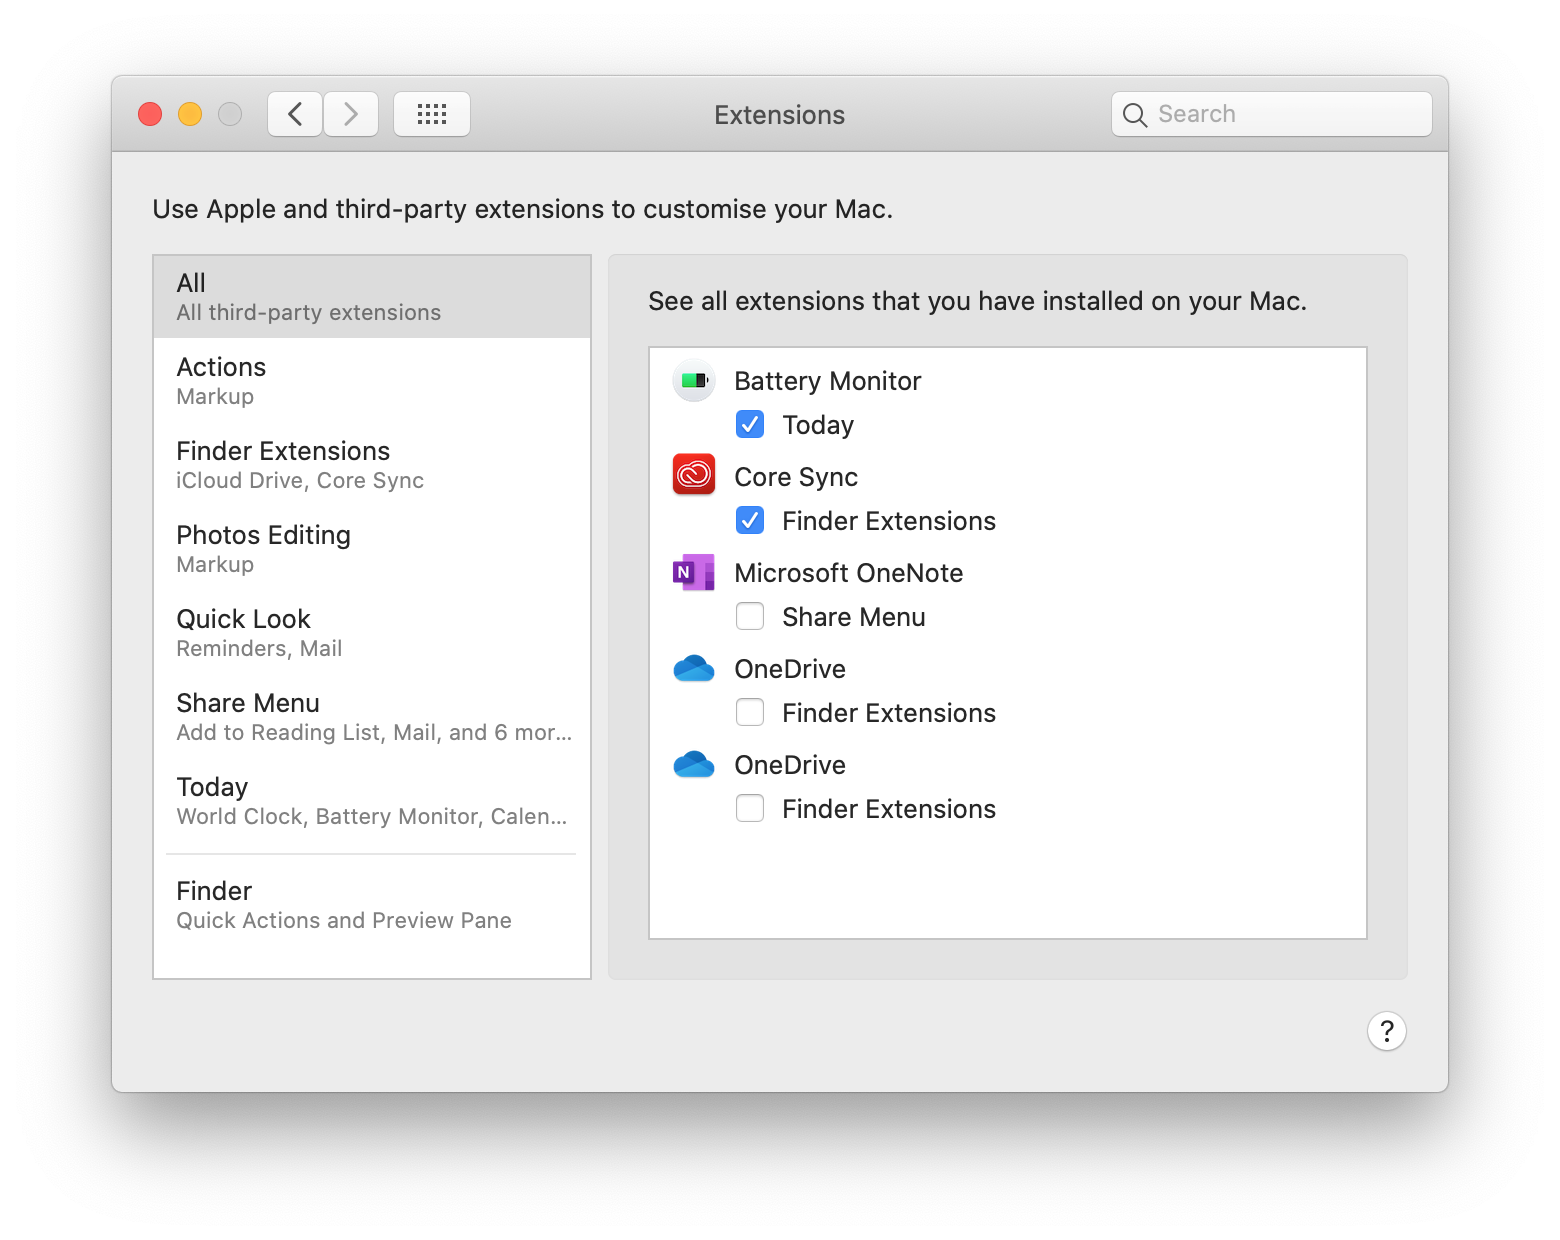Select Finder Extensions category in sidebar

[x=372, y=465]
